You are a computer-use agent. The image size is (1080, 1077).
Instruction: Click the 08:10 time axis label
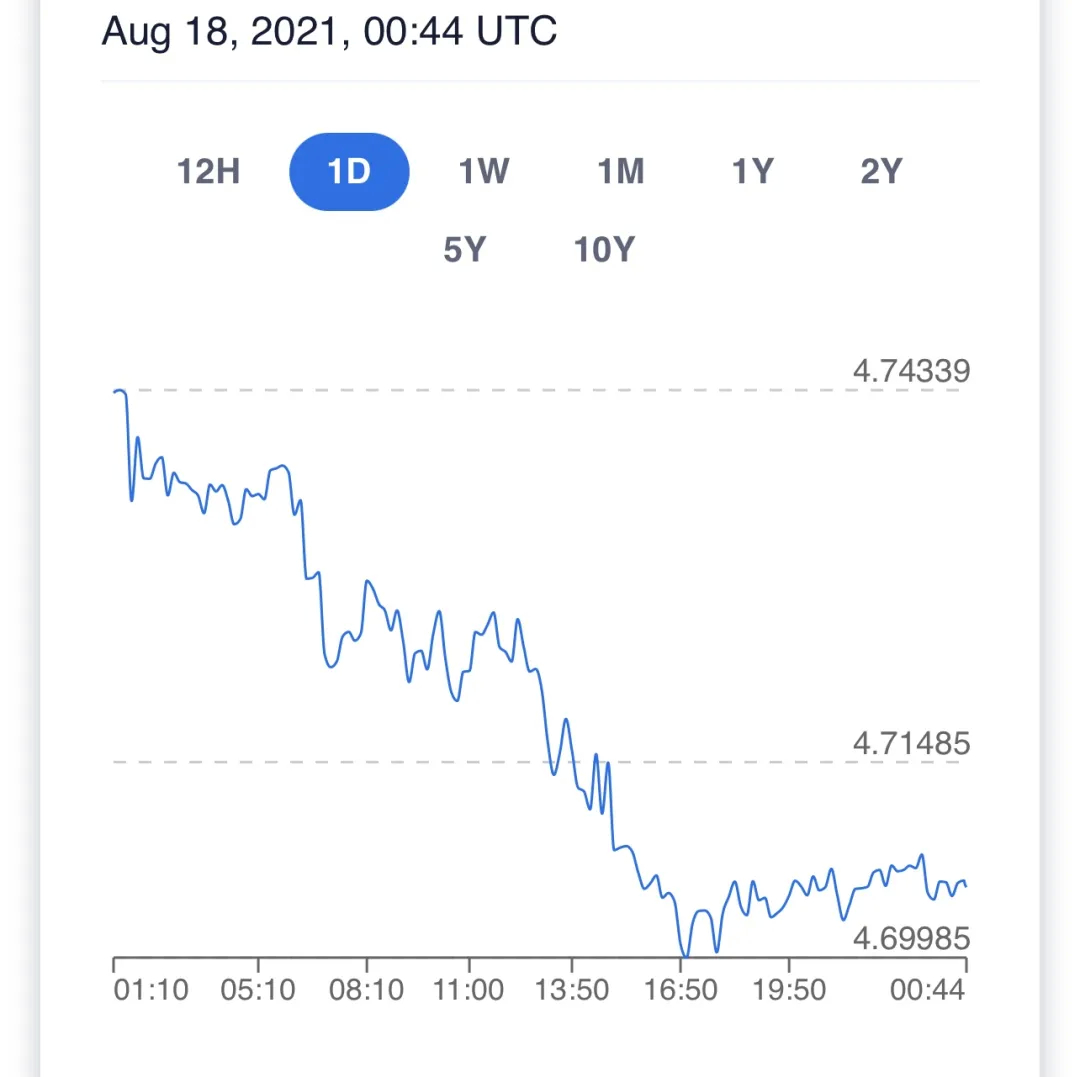click(366, 990)
